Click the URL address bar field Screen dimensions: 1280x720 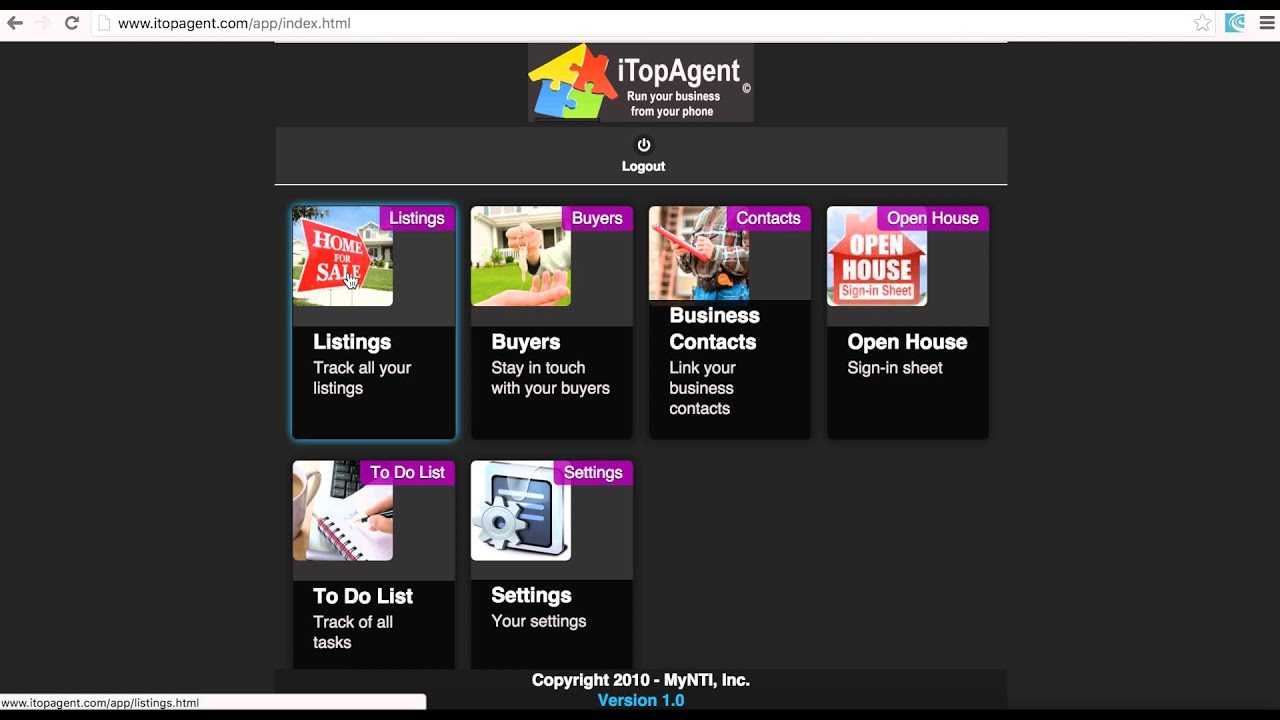pos(640,23)
